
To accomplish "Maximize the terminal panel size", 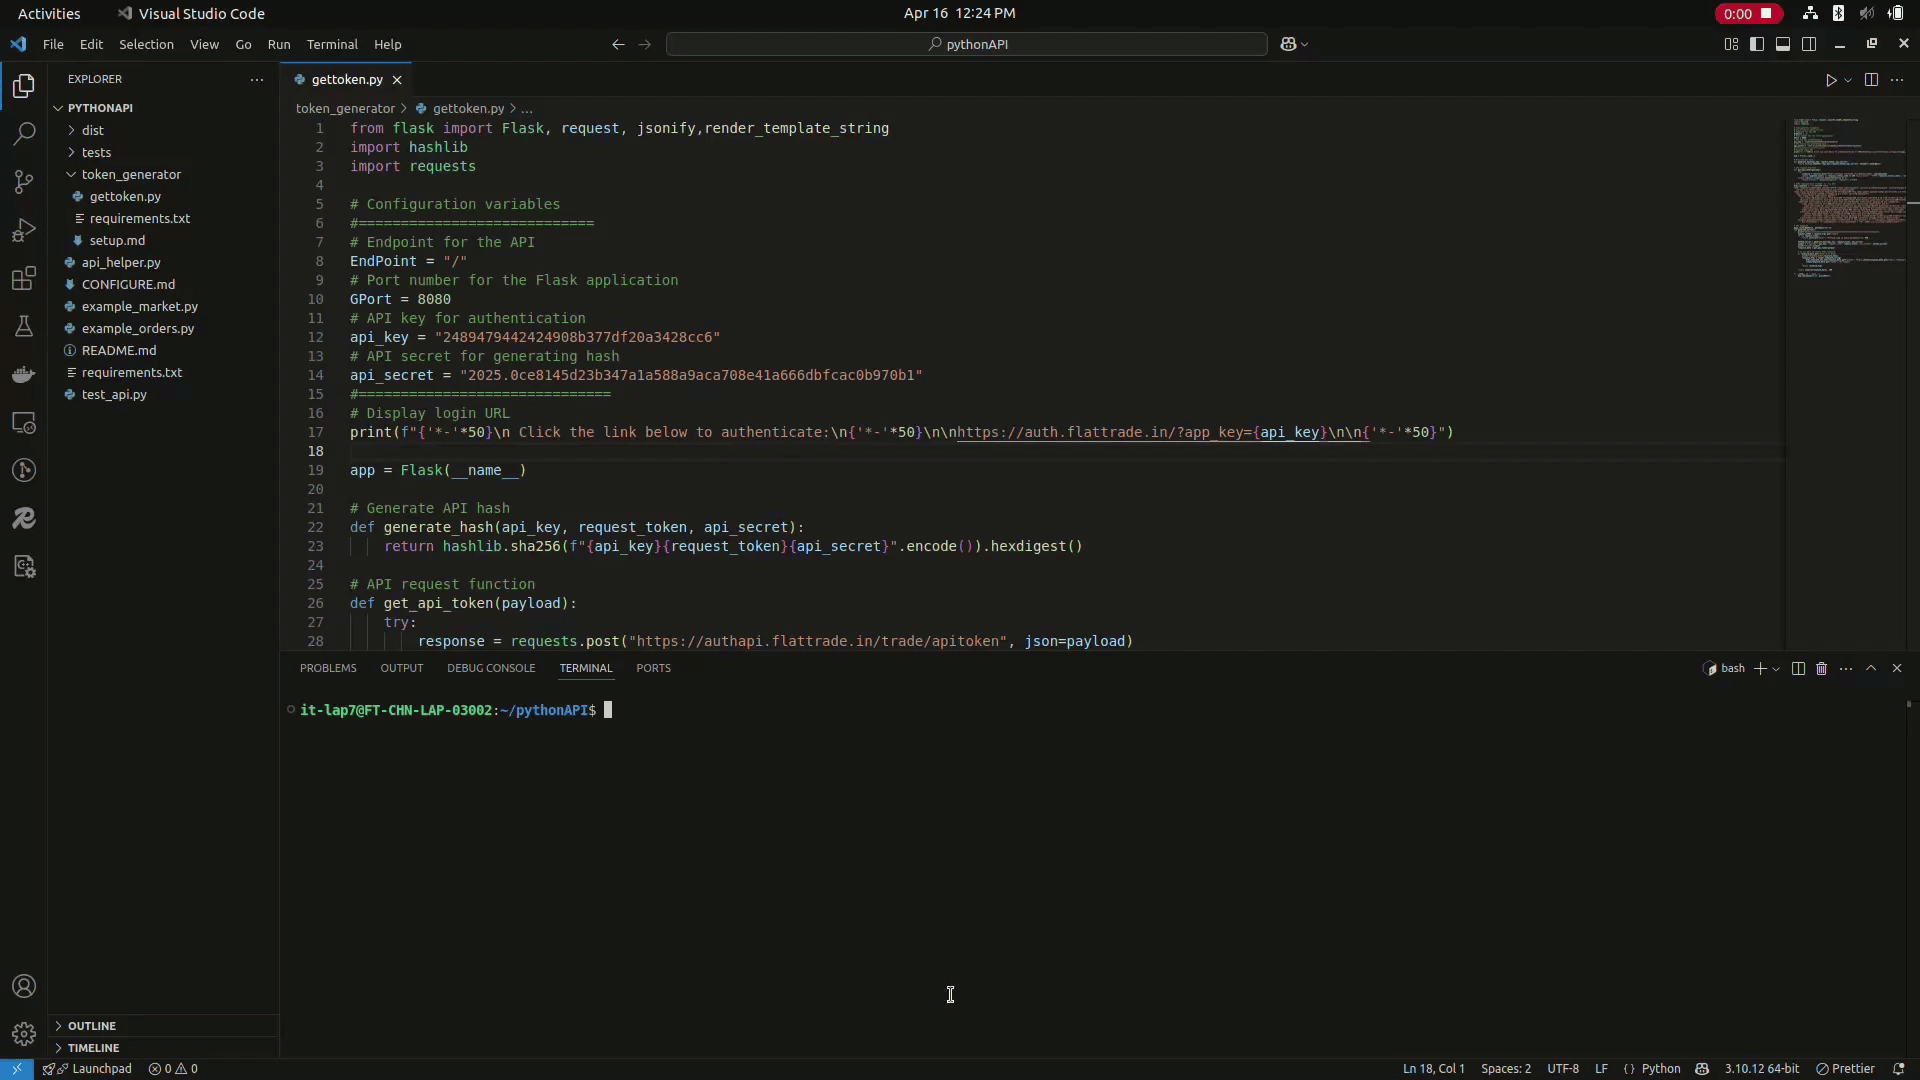I will 1871,668.
